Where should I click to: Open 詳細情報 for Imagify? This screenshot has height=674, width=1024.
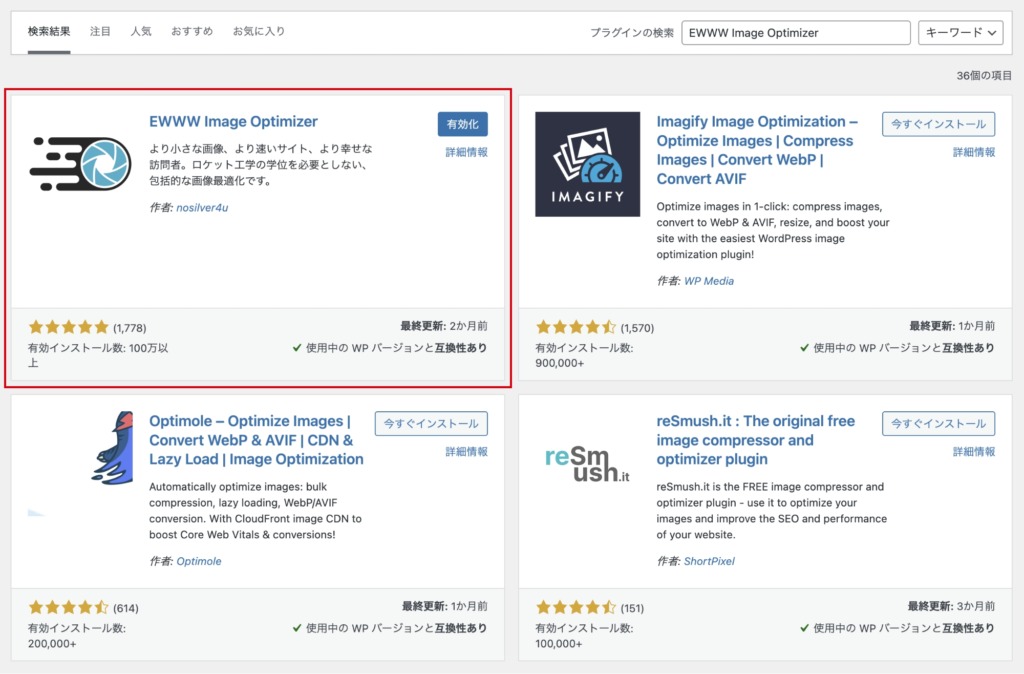pos(974,152)
